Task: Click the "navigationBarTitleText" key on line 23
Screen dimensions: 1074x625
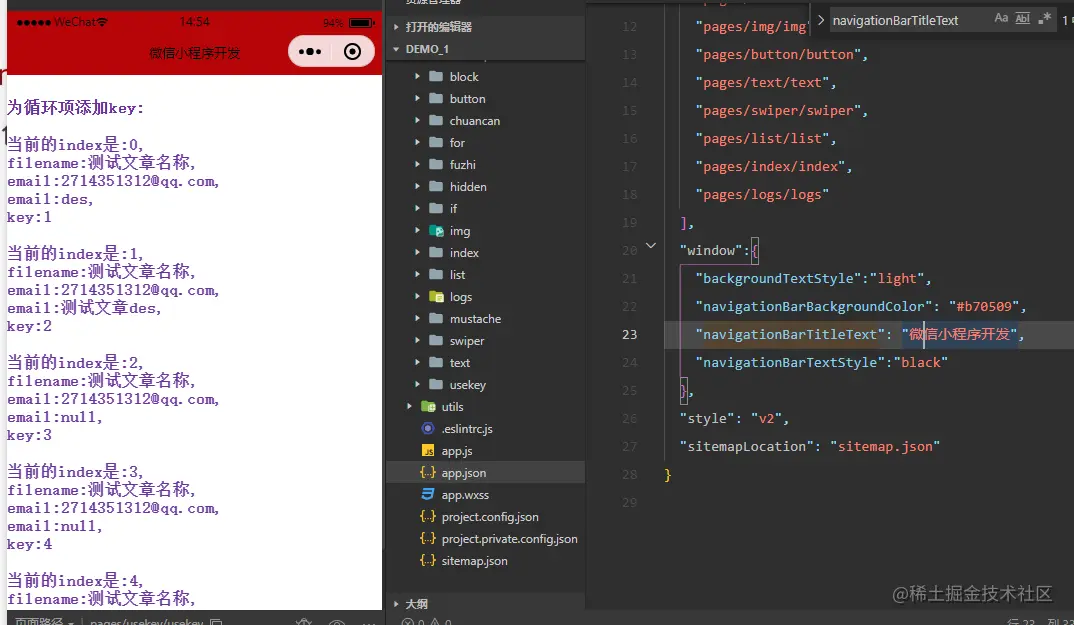Action: coord(790,334)
